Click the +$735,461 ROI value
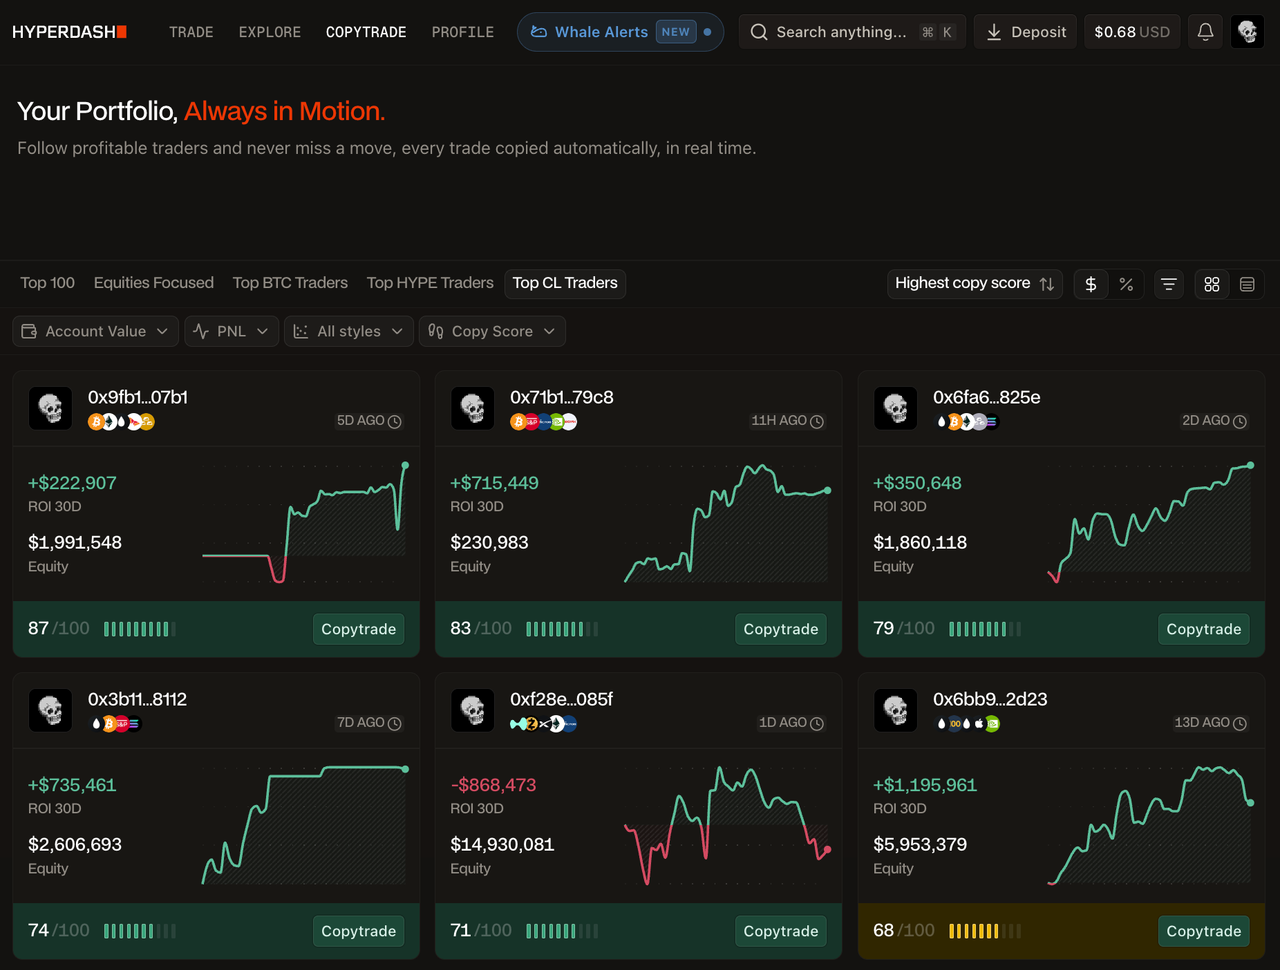The image size is (1280, 970). click(x=72, y=785)
